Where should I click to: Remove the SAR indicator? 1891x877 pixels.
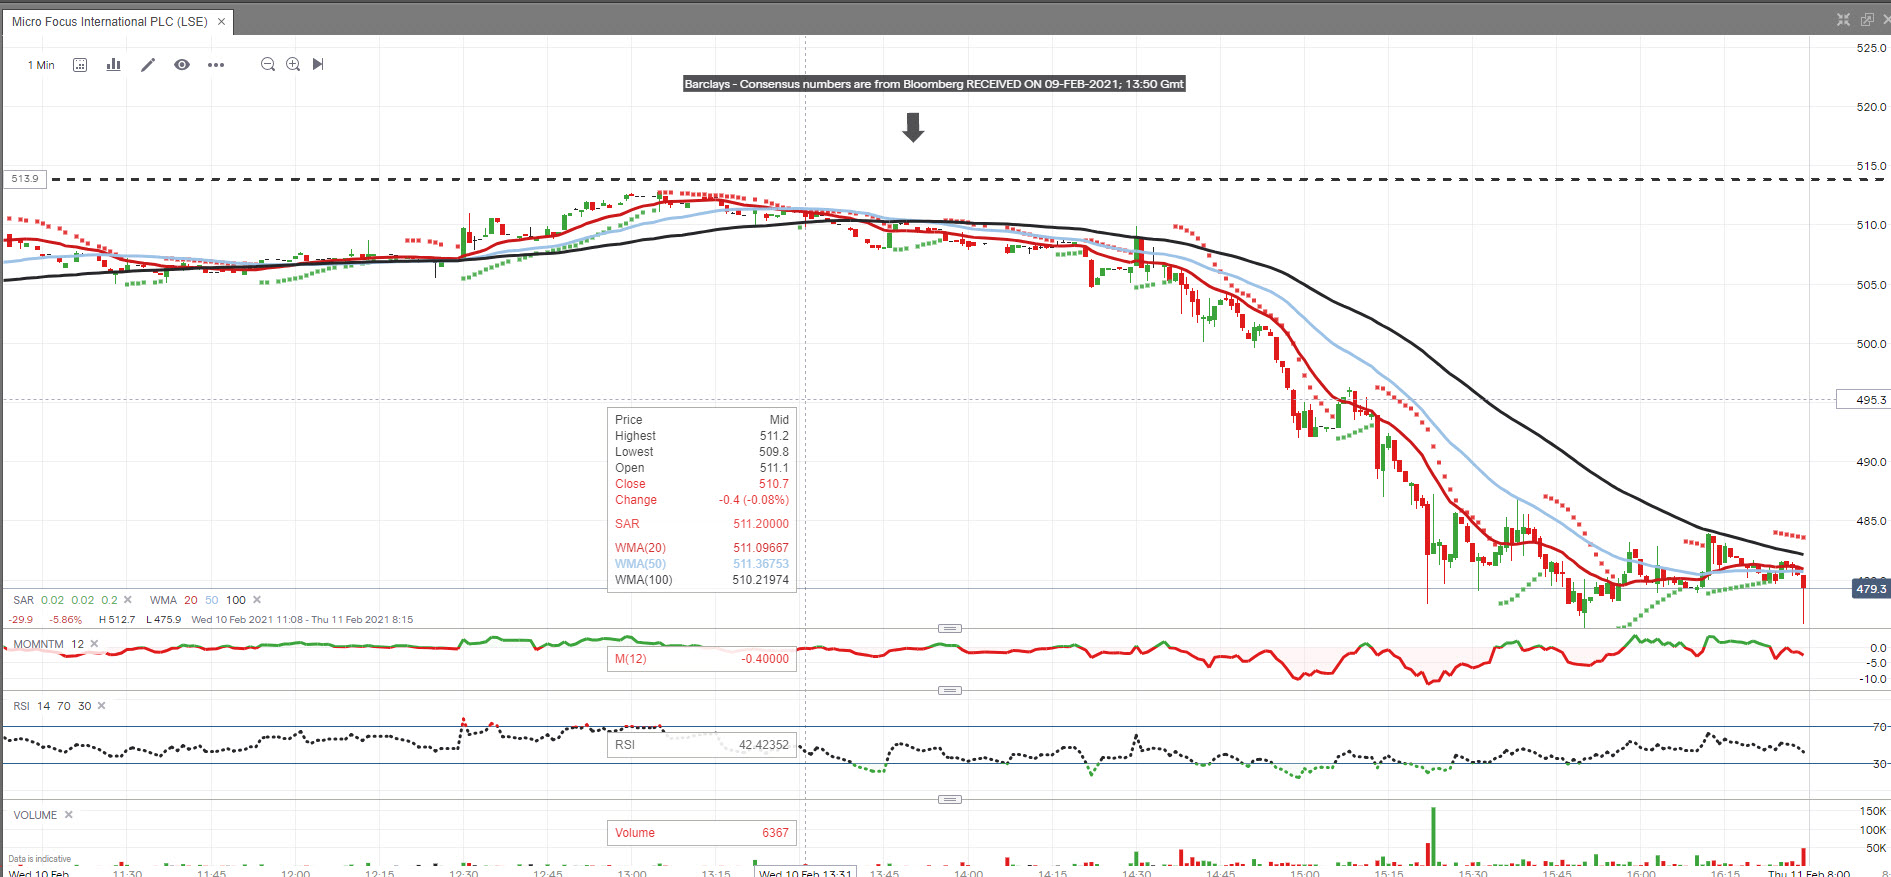(128, 600)
